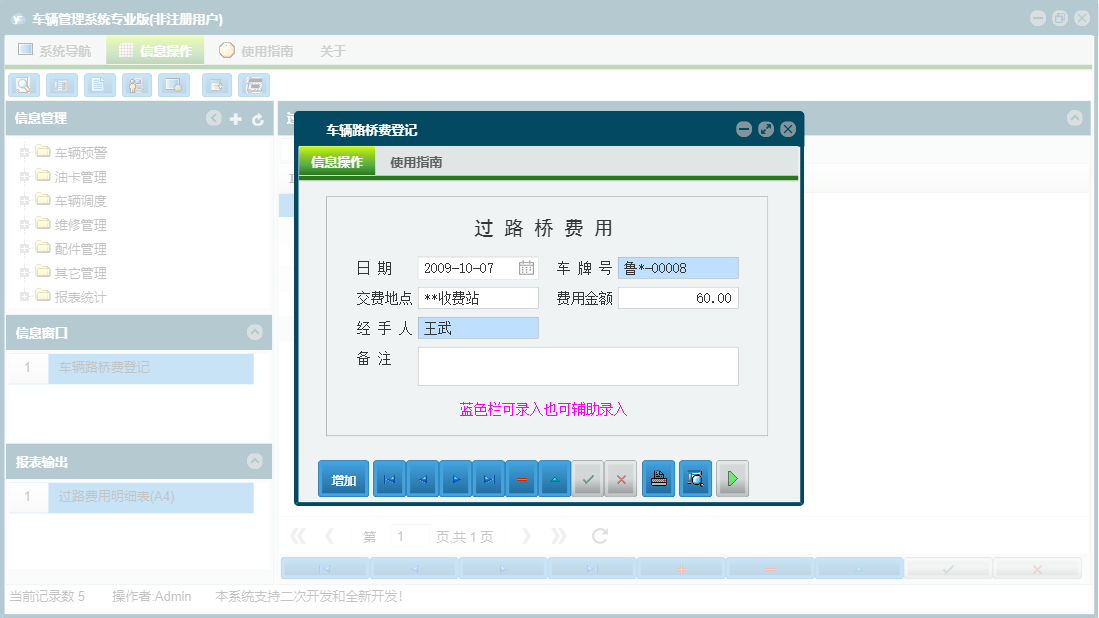Viewport: 1099px width, 618px height.
Task: Collapse the 信息窗口 panel
Action: click(x=258, y=332)
